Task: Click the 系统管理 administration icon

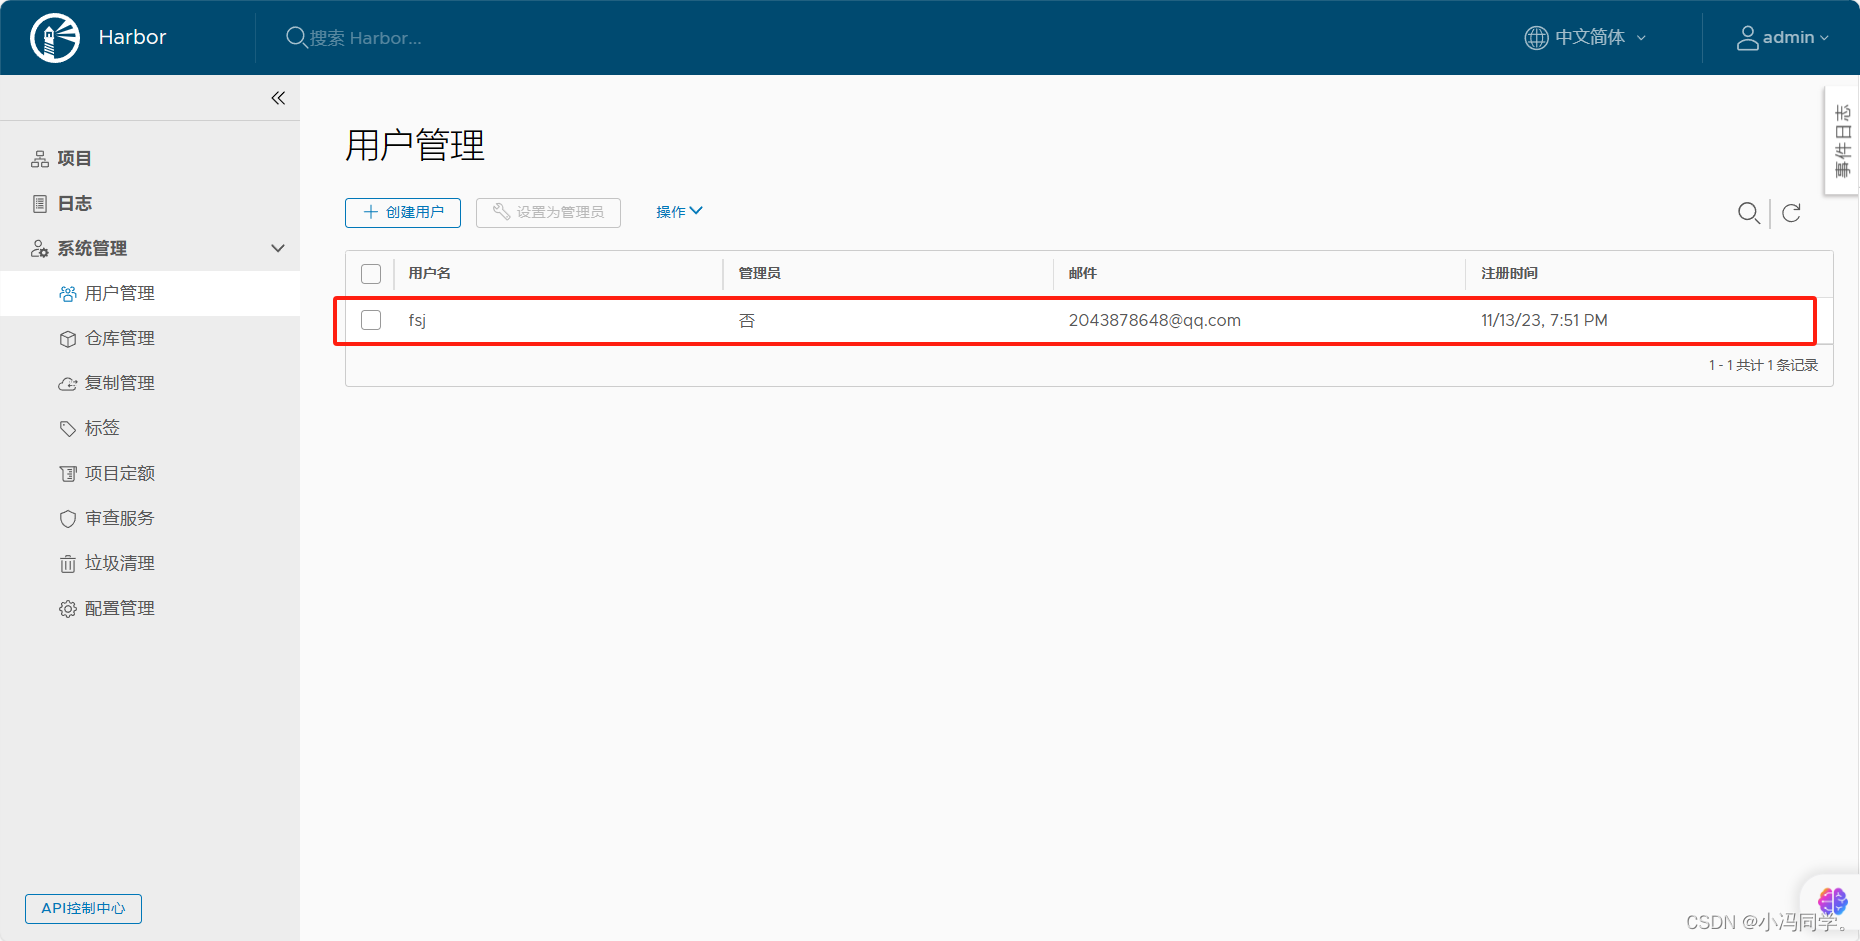Action: 40,249
